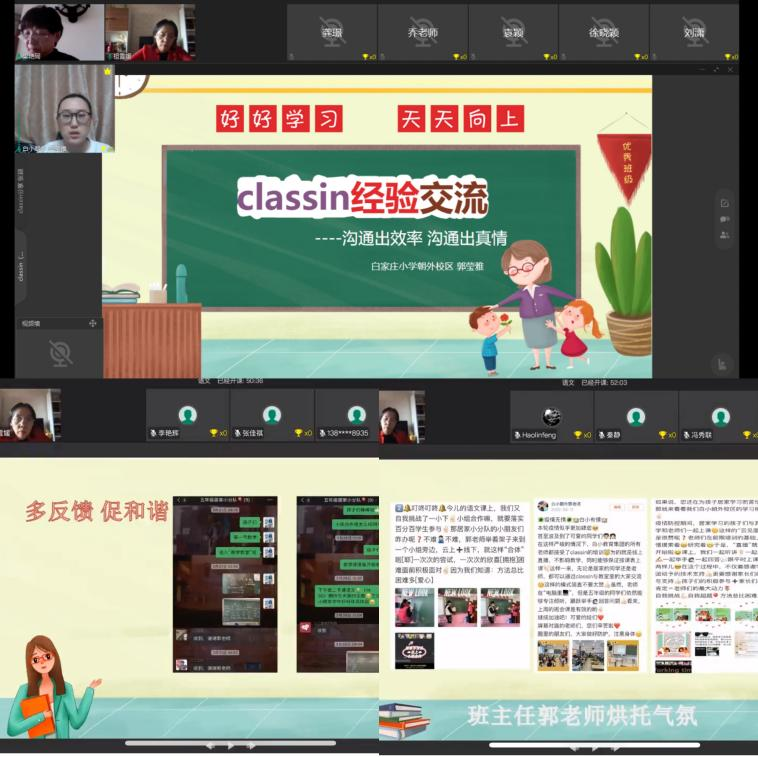758x757 pixels.
Task: Select the 乔老师 participant tile
Action: point(423,33)
